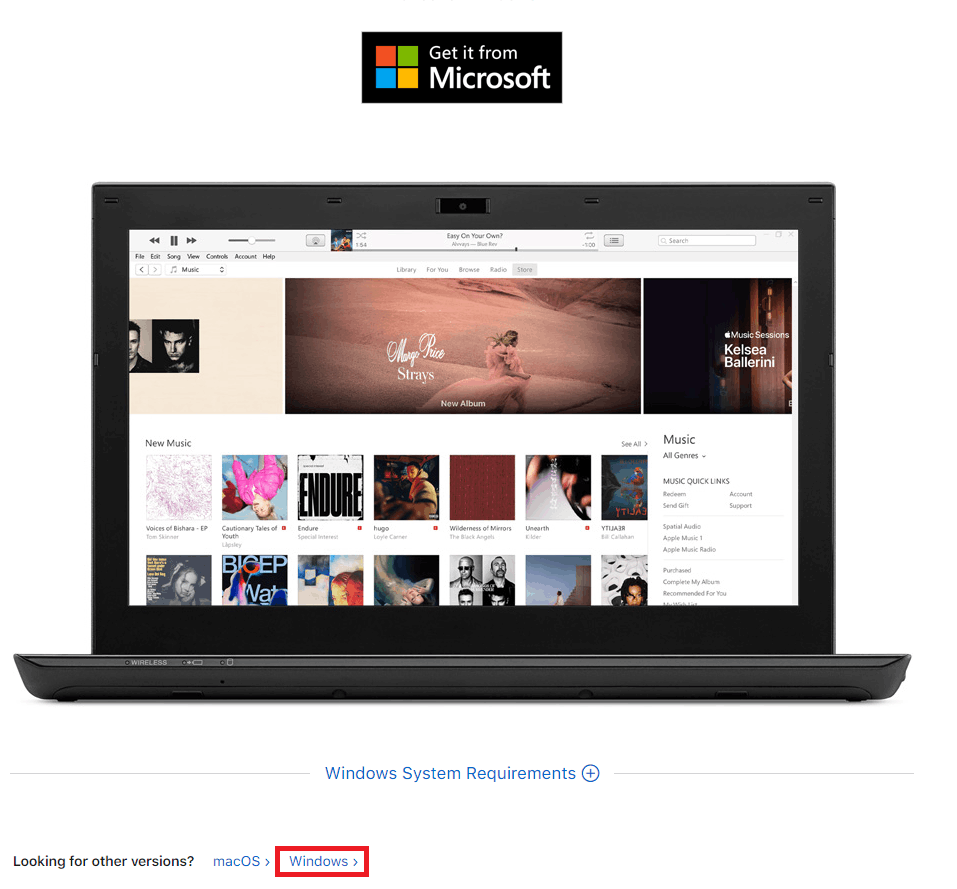Click the AirPlay icon in iTunes

pyautogui.click(x=316, y=240)
